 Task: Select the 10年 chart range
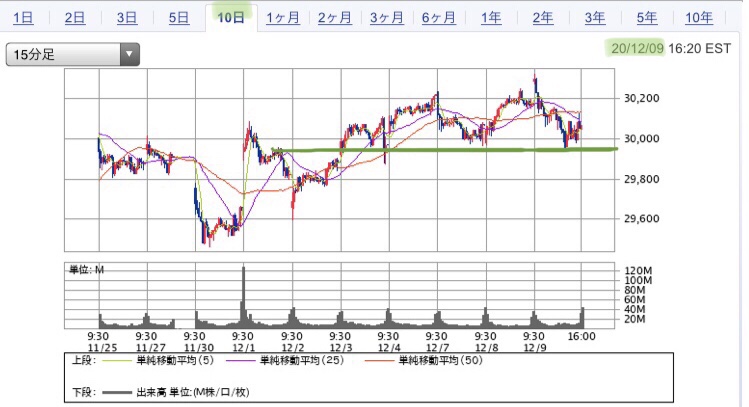[699, 18]
